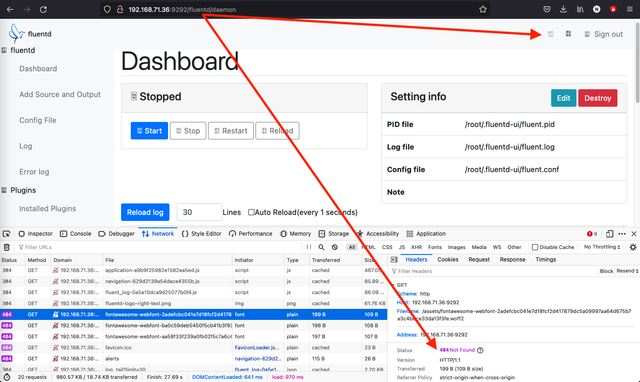Click the Filter Headers input field
The height and width of the screenshot is (382, 640).
pos(492,271)
